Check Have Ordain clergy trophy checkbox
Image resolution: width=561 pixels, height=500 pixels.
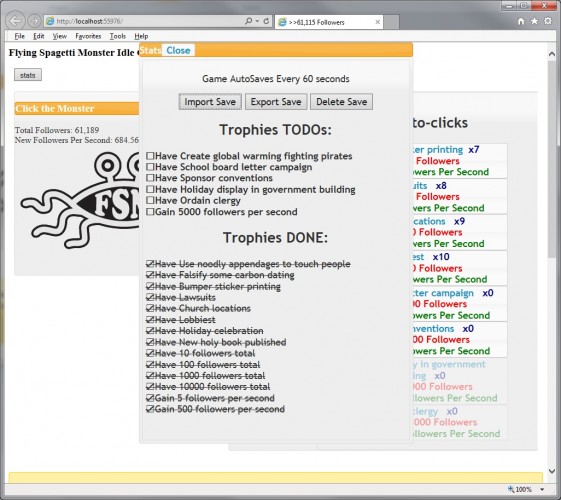pyautogui.click(x=150, y=200)
